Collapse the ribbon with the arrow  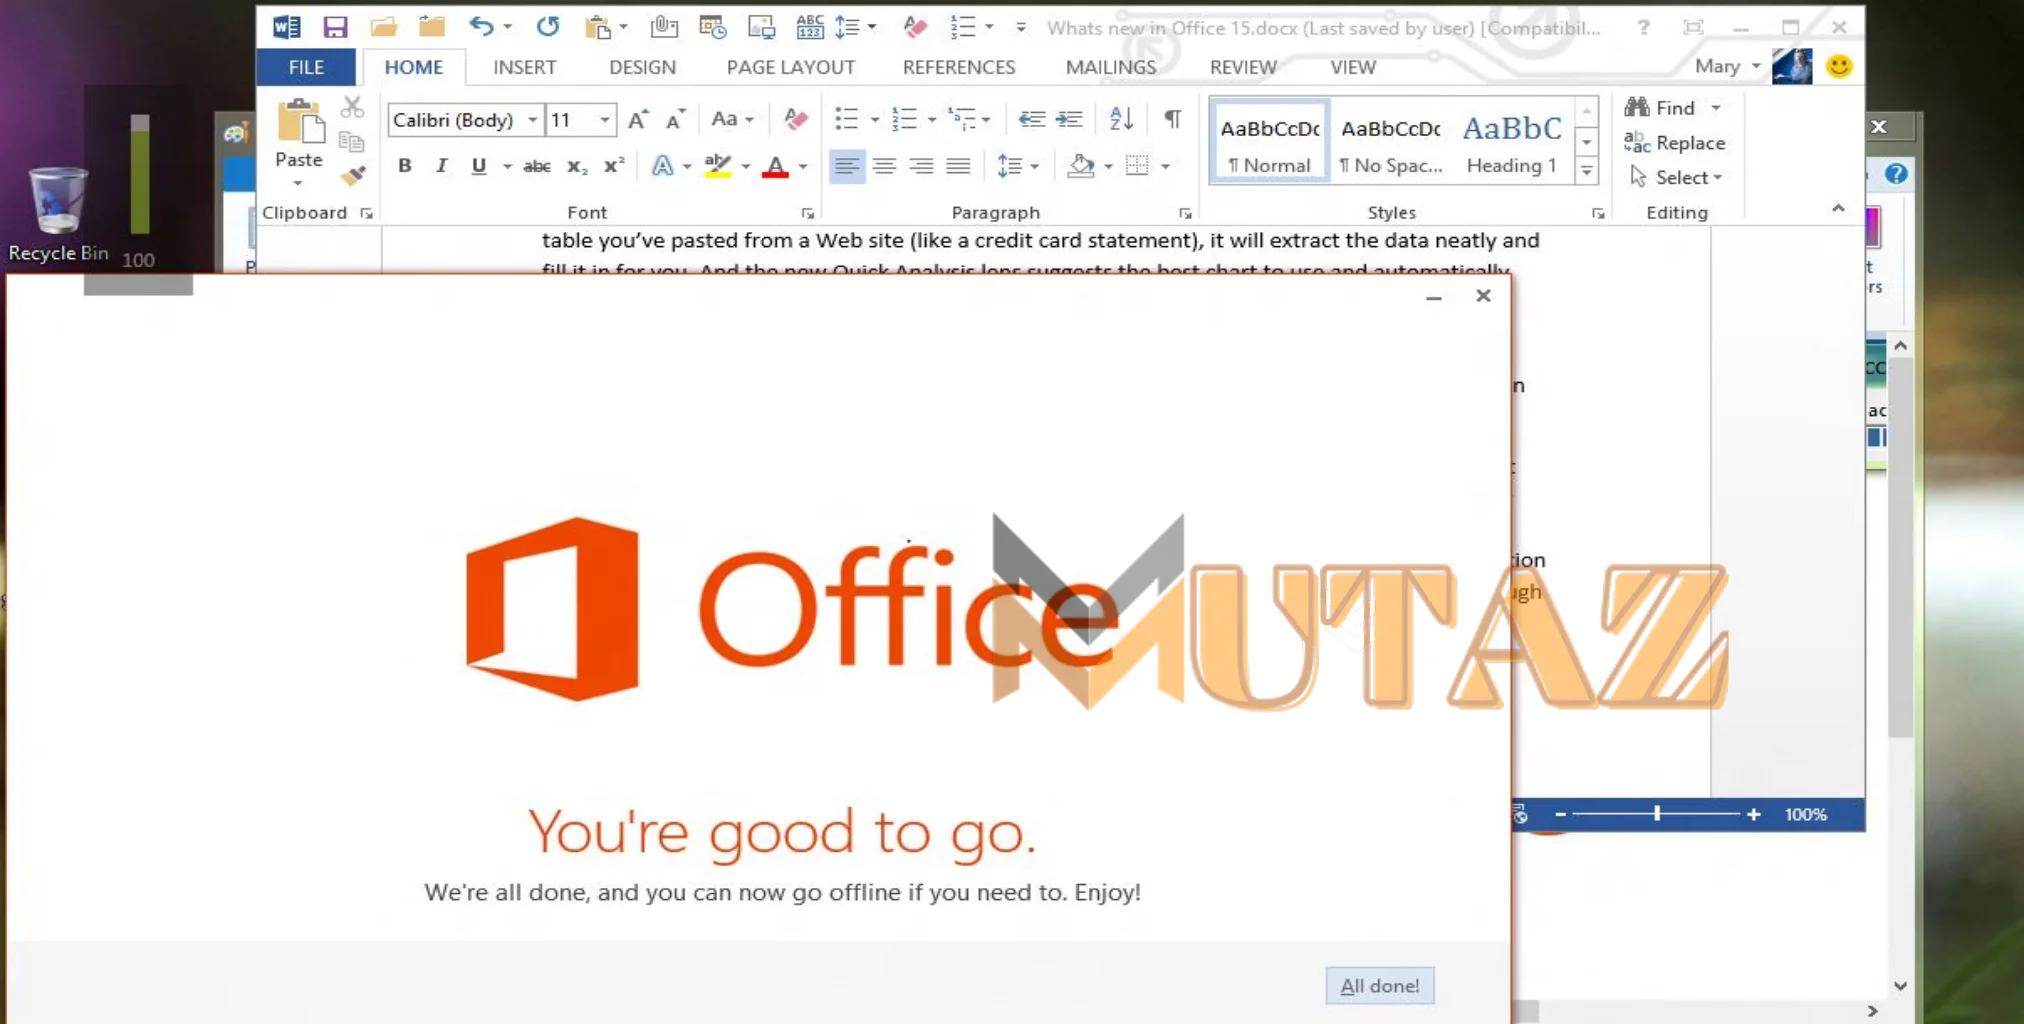click(1838, 208)
